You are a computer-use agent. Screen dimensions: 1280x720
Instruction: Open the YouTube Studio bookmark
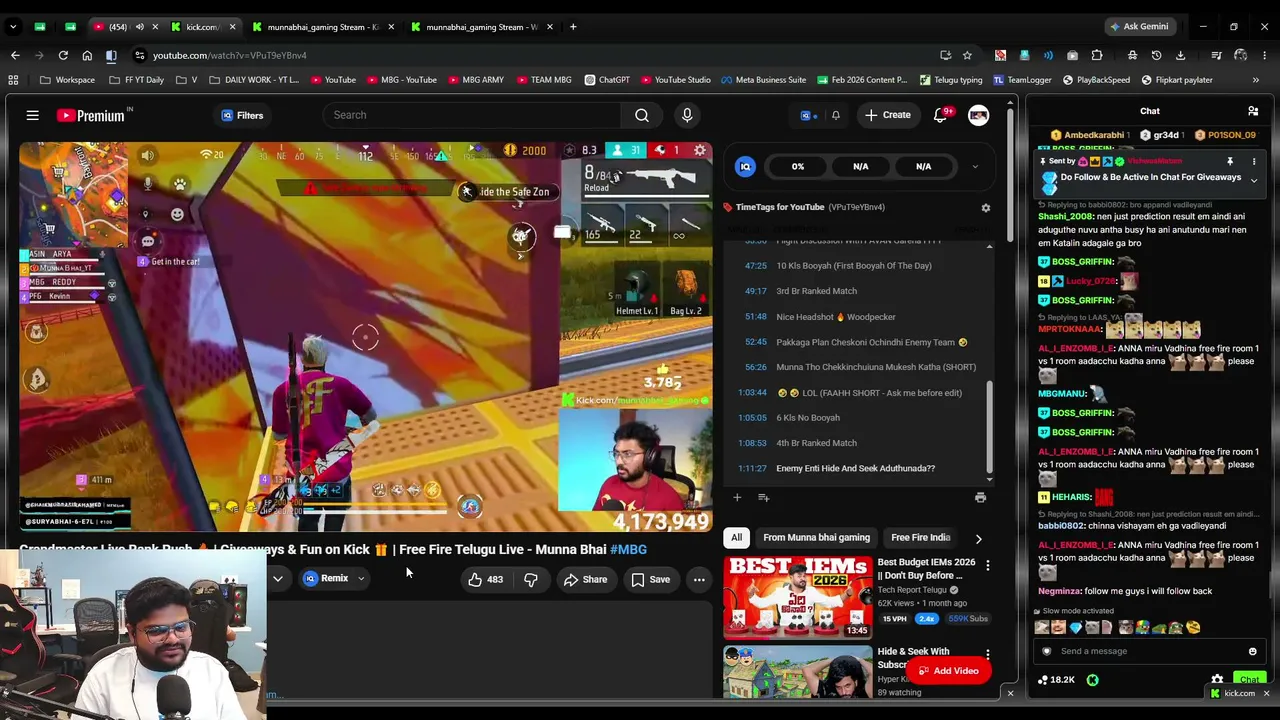pos(676,80)
